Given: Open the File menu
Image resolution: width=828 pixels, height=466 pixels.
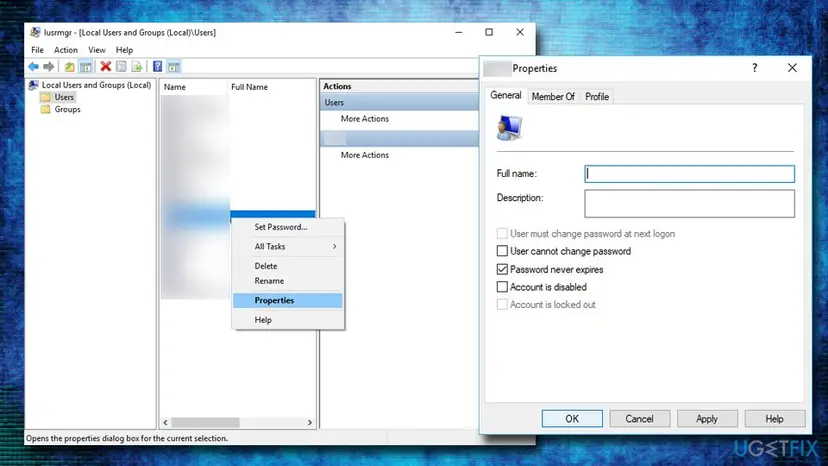Looking at the screenshot, I should (37, 50).
